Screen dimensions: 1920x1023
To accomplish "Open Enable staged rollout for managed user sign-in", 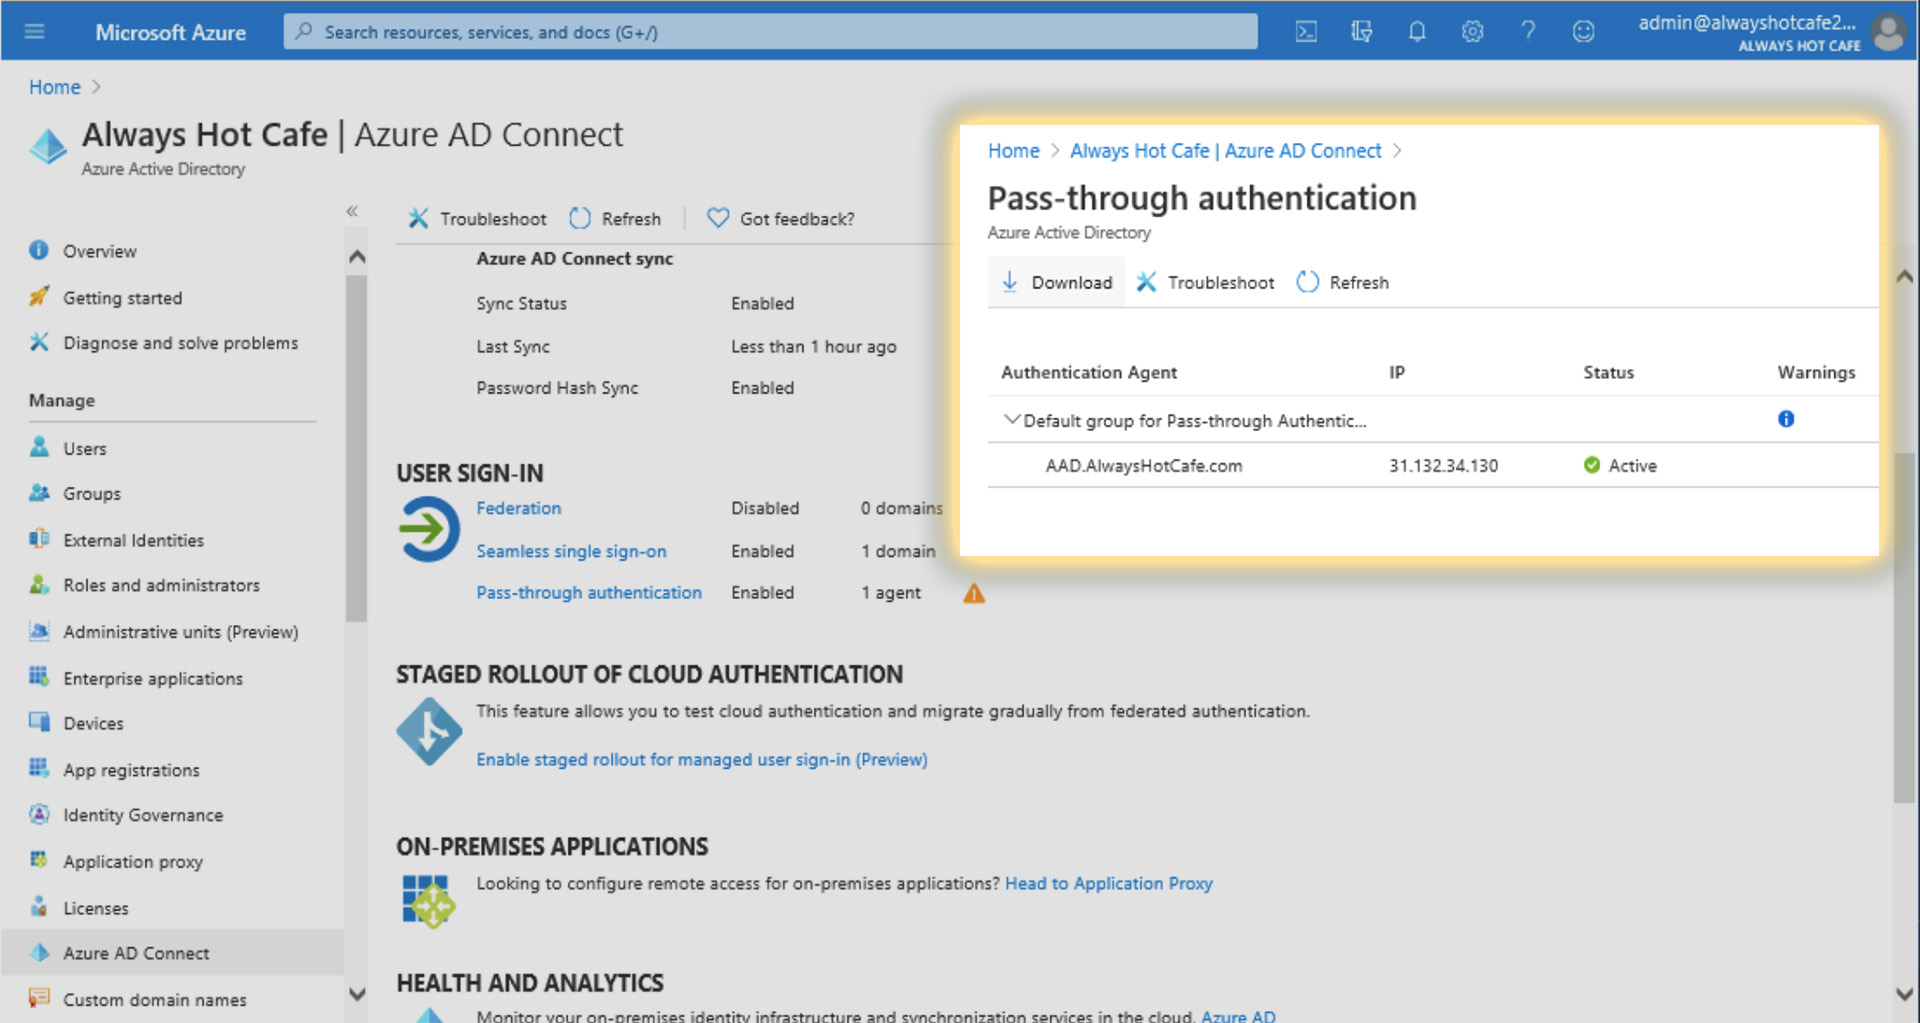I will coord(701,759).
